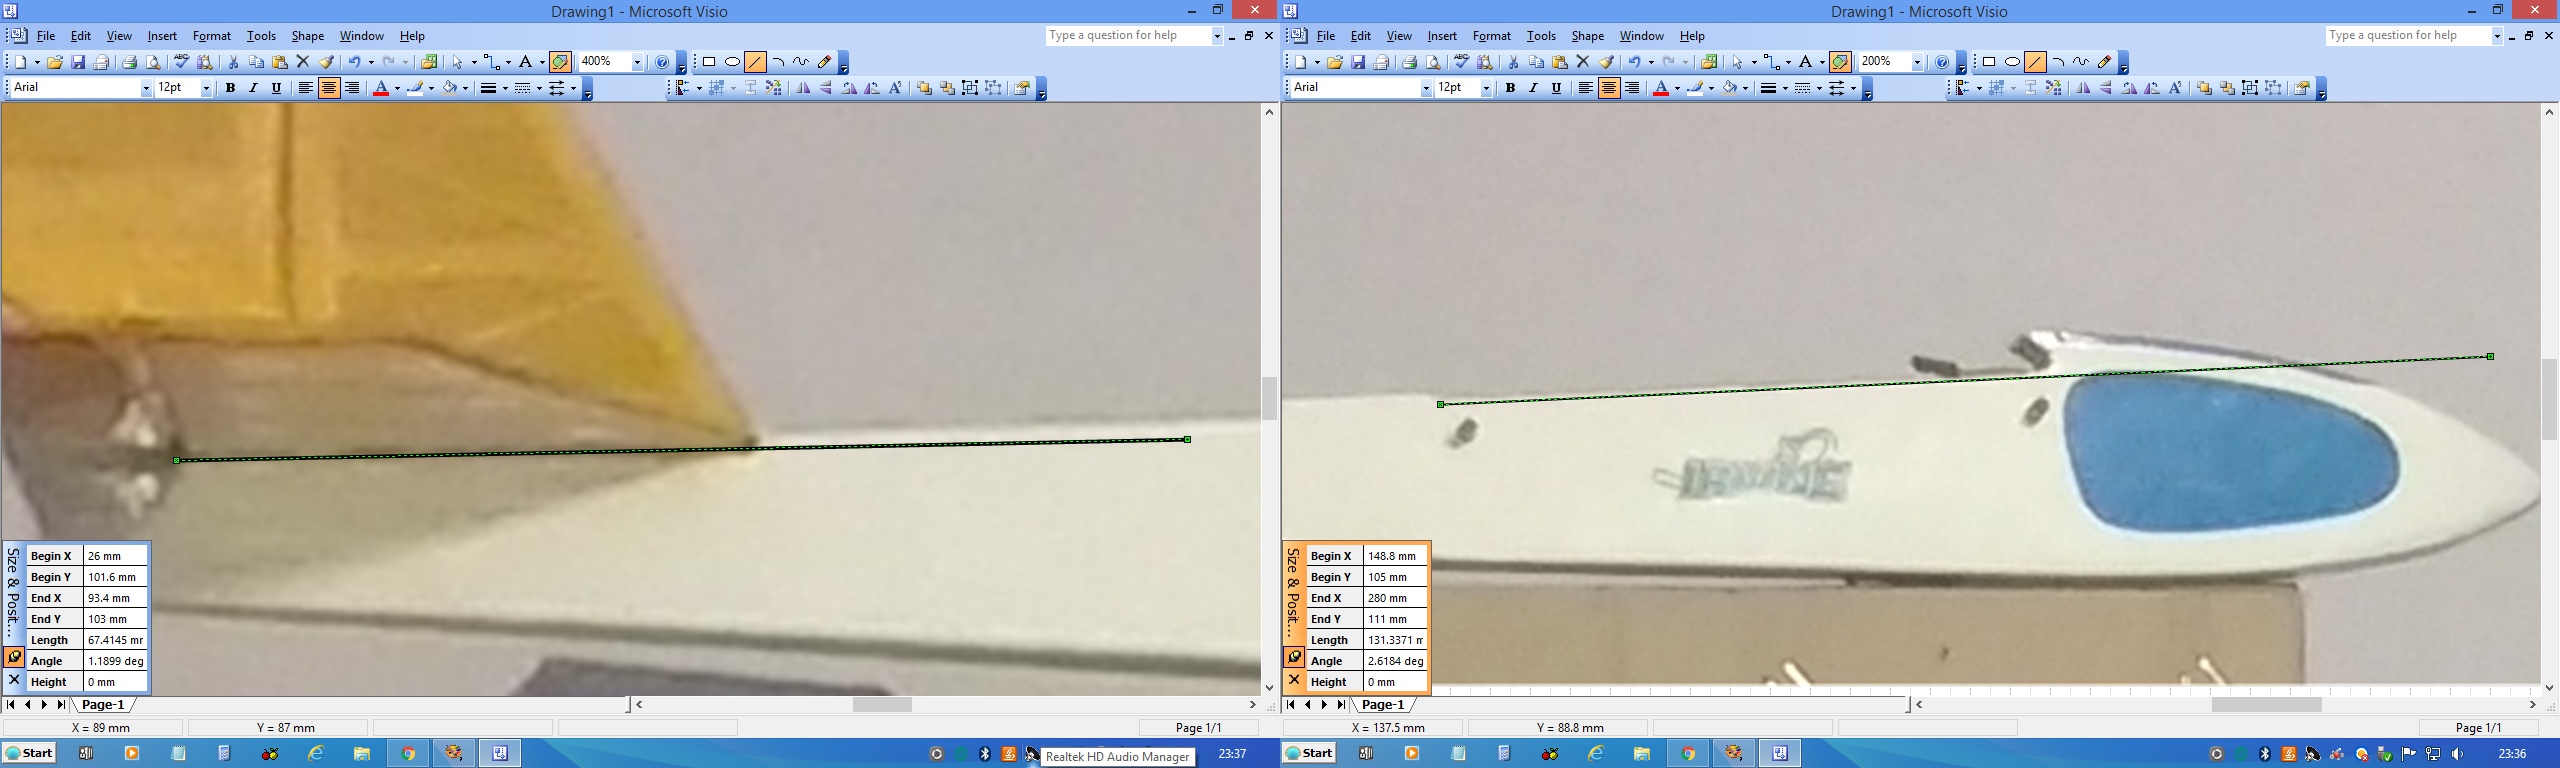Pick the Pencil tool in left window
2560x768 pixels.
(824, 62)
